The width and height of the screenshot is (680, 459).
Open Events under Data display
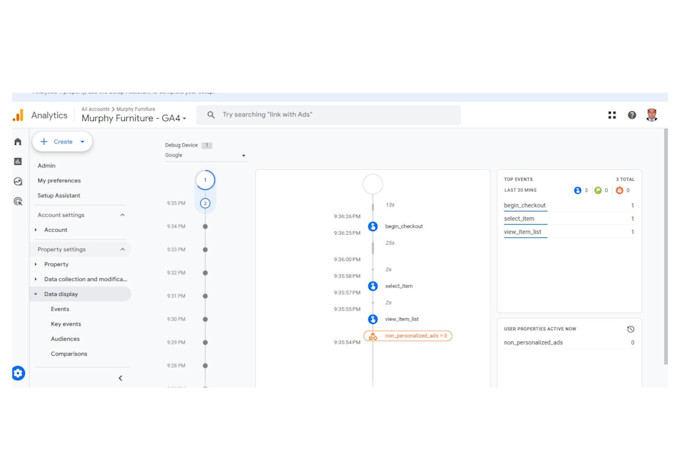coord(60,309)
